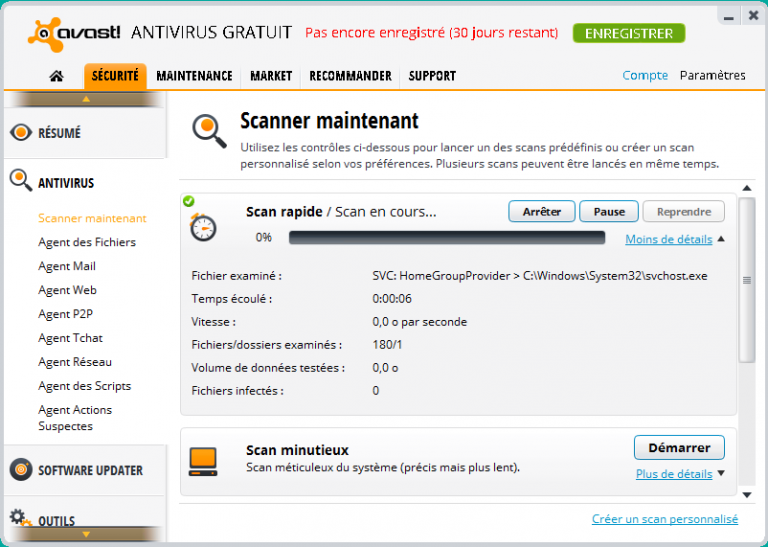Click the Résumé eye icon

(21, 133)
